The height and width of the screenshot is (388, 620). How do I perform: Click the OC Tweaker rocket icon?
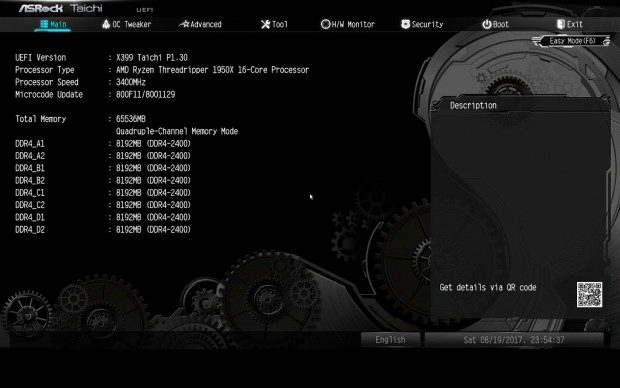click(x=106, y=24)
